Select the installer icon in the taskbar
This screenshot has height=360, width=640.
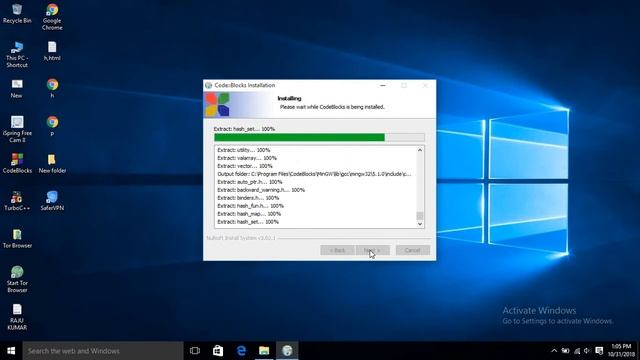pyautogui.click(x=287, y=351)
